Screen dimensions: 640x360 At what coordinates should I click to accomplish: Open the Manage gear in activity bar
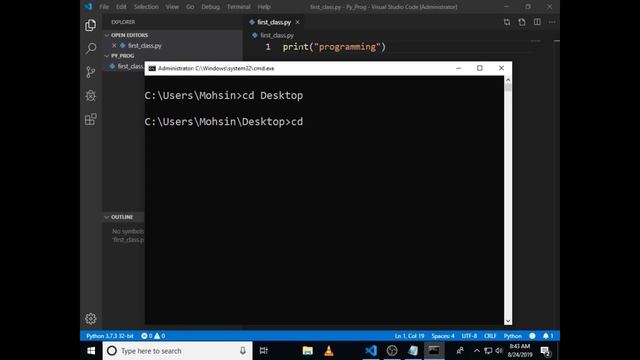[x=91, y=319]
